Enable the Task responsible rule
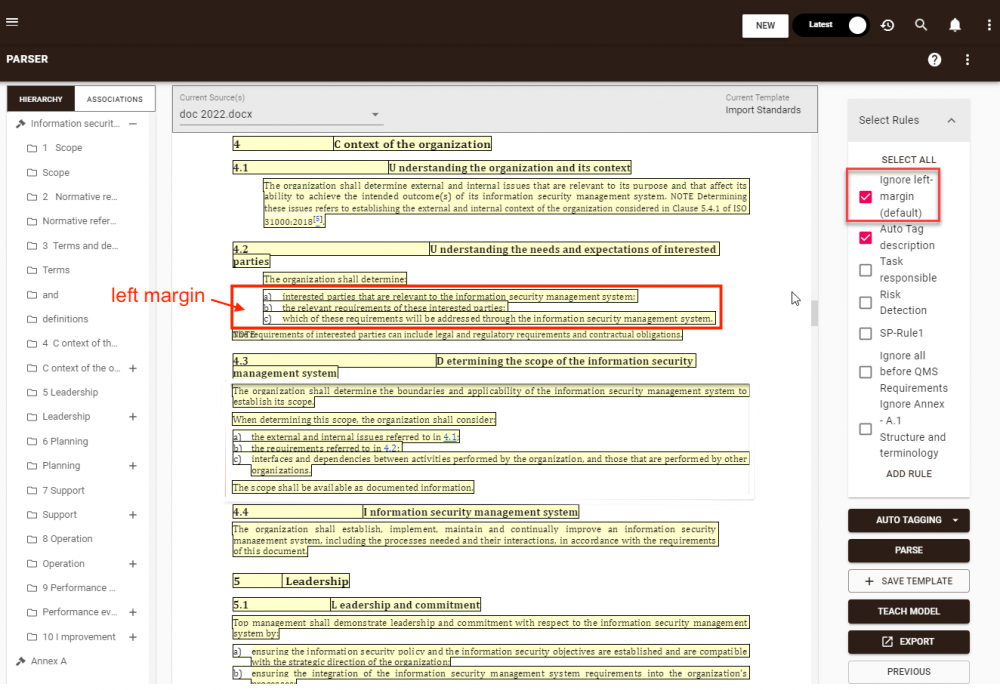Screen dimensions: 1000x690 tap(865, 269)
